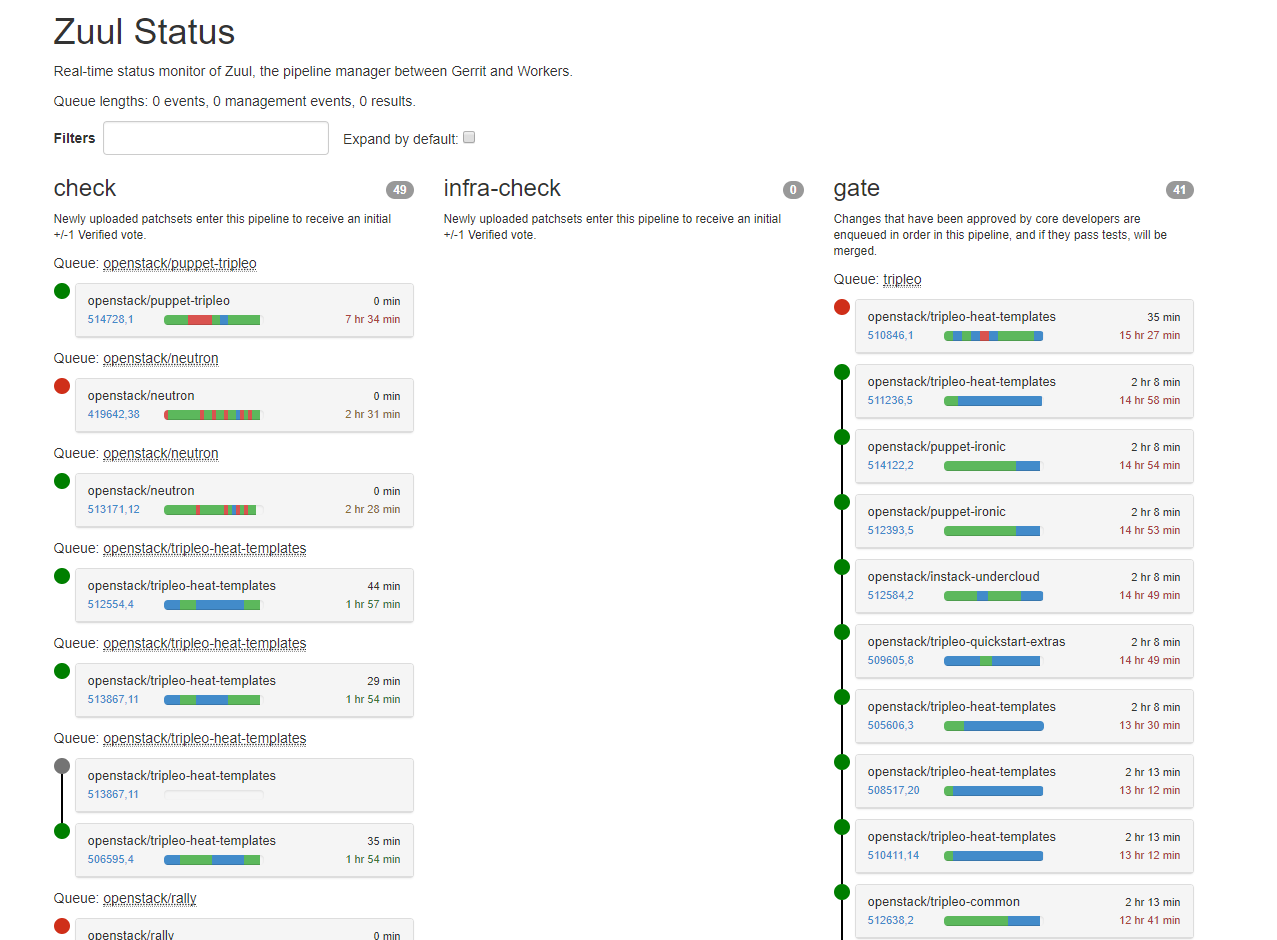Open change link 512638,2
This screenshot has width=1277, height=940.
pos(890,920)
